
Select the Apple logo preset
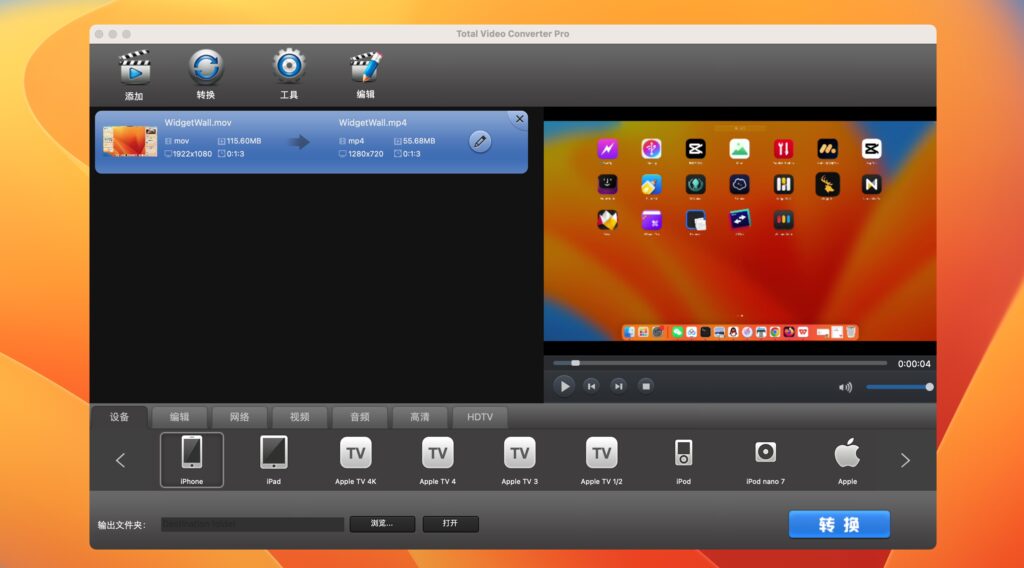[x=847, y=460]
